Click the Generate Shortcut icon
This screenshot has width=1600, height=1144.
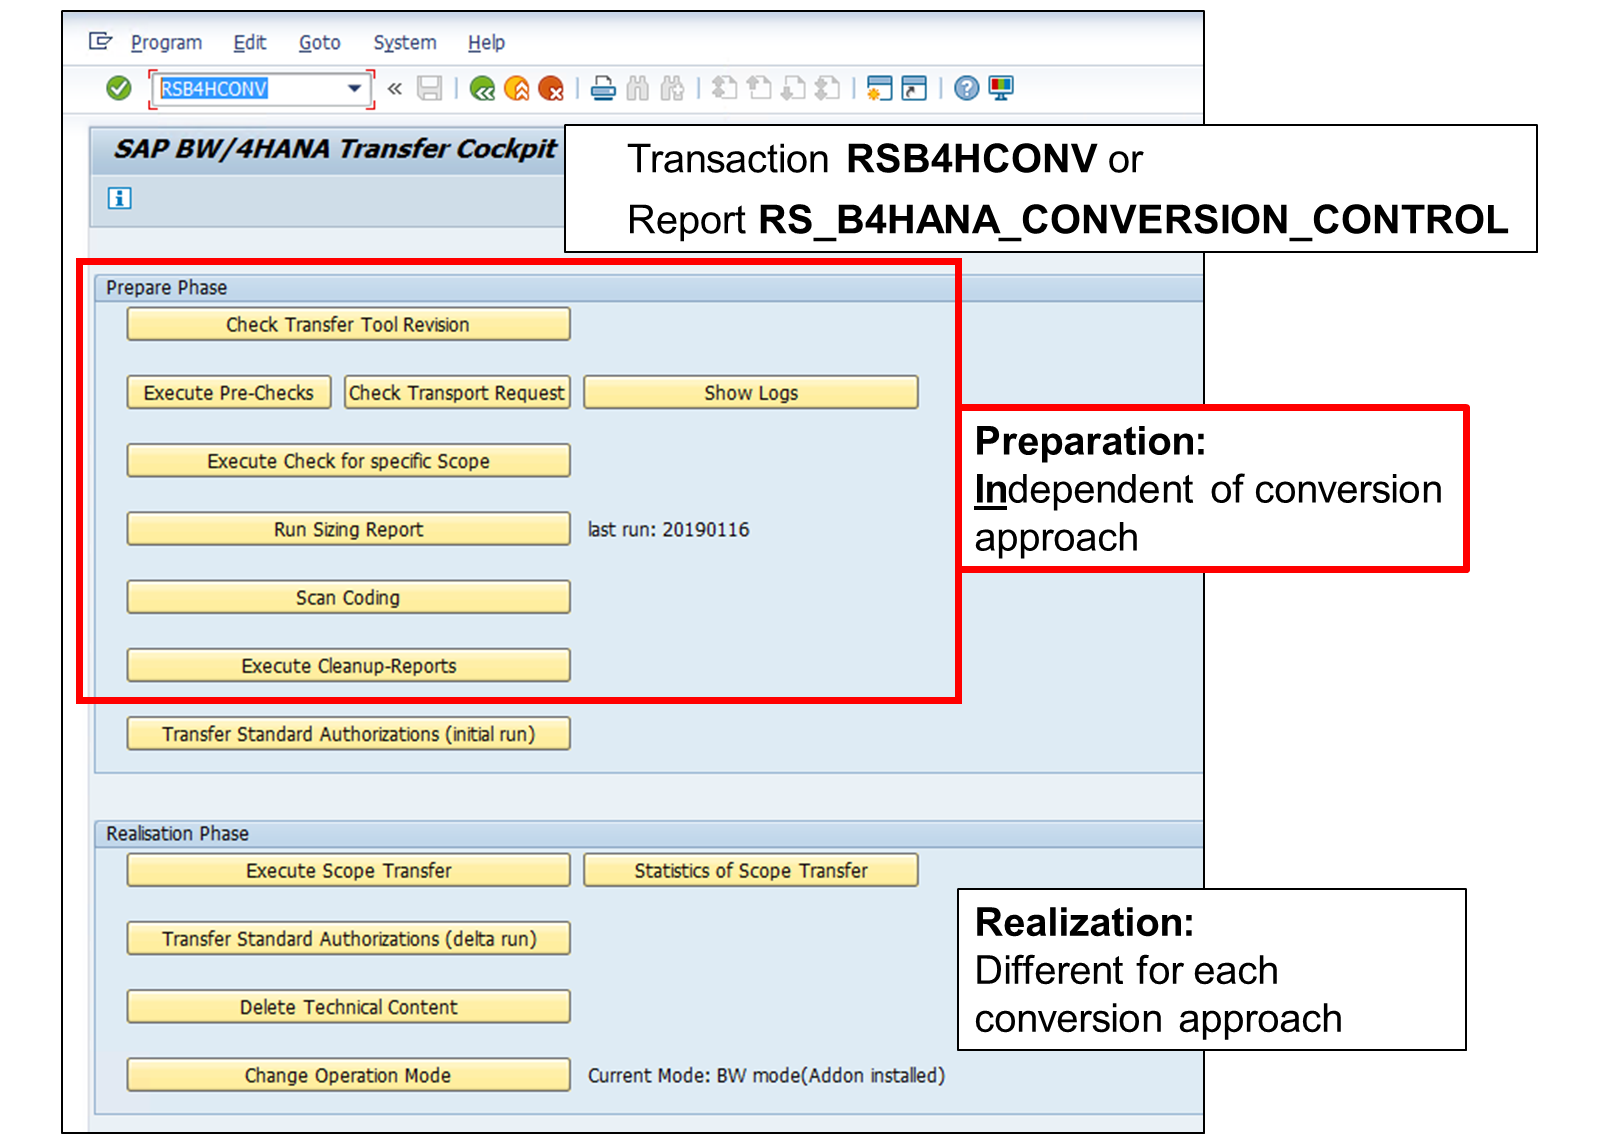click(915, 88)
